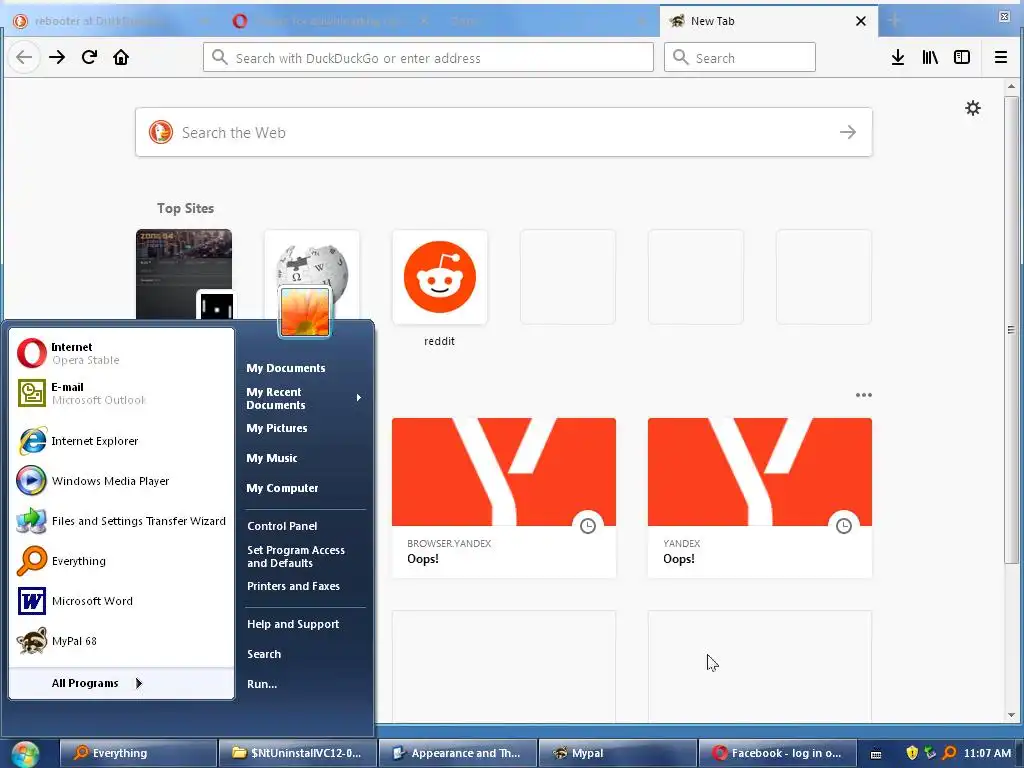This screenshot has width=1024, height=768.
Task: Open the Downloads toolbar icon
Action: point(898,57)
